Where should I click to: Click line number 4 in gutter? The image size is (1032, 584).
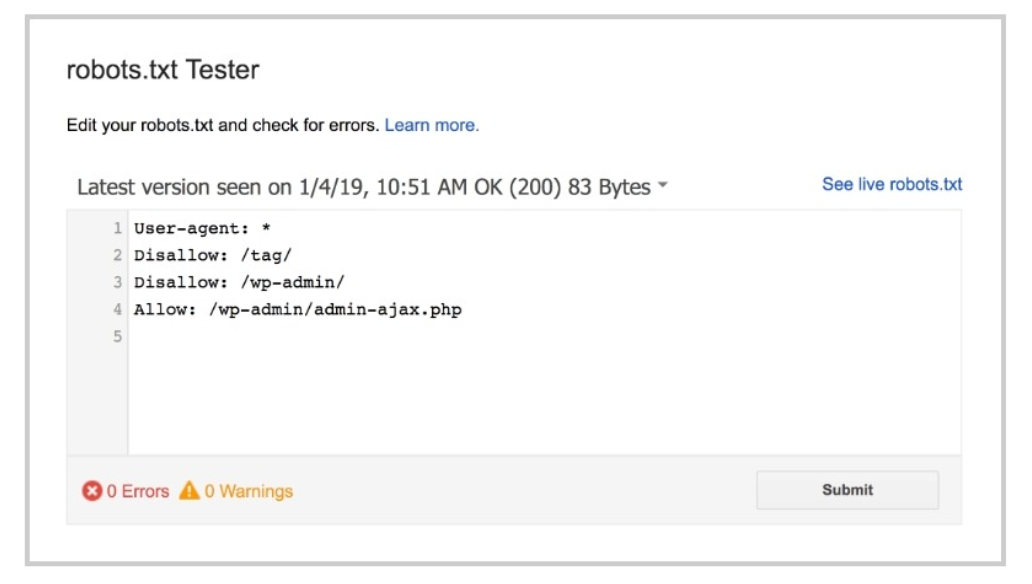point(118,310)
